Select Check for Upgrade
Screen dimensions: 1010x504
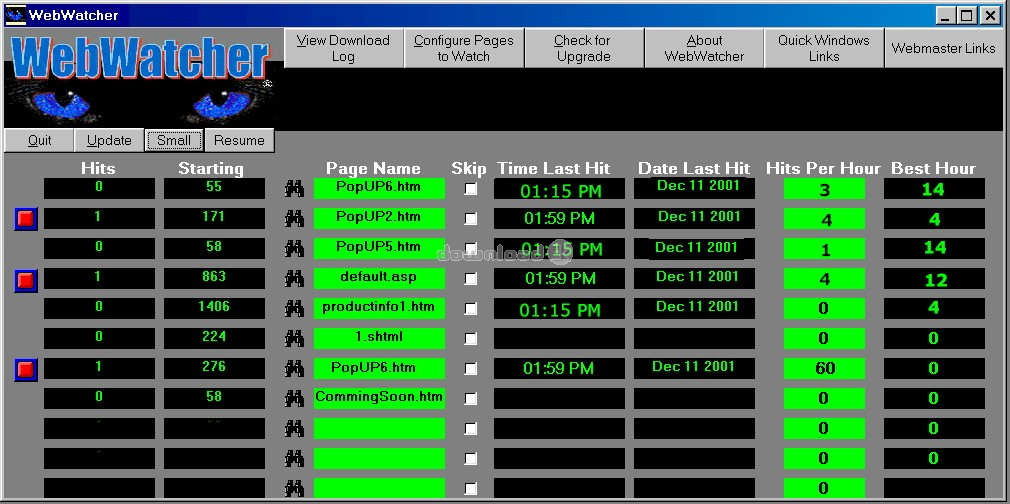coord(584,48)
